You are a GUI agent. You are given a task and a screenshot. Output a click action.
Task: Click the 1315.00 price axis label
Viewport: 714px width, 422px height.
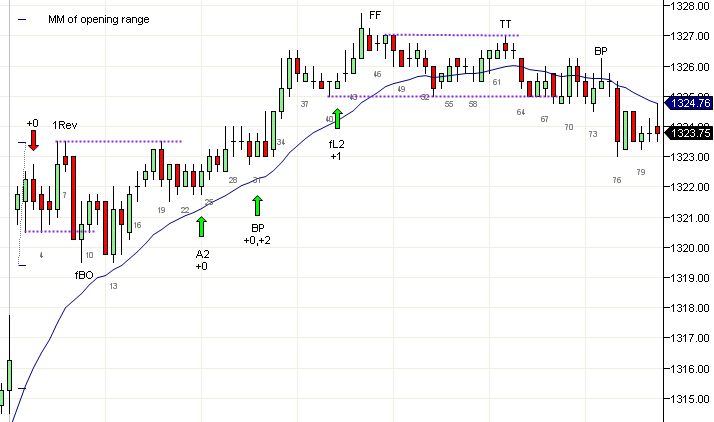coord(690,399)
